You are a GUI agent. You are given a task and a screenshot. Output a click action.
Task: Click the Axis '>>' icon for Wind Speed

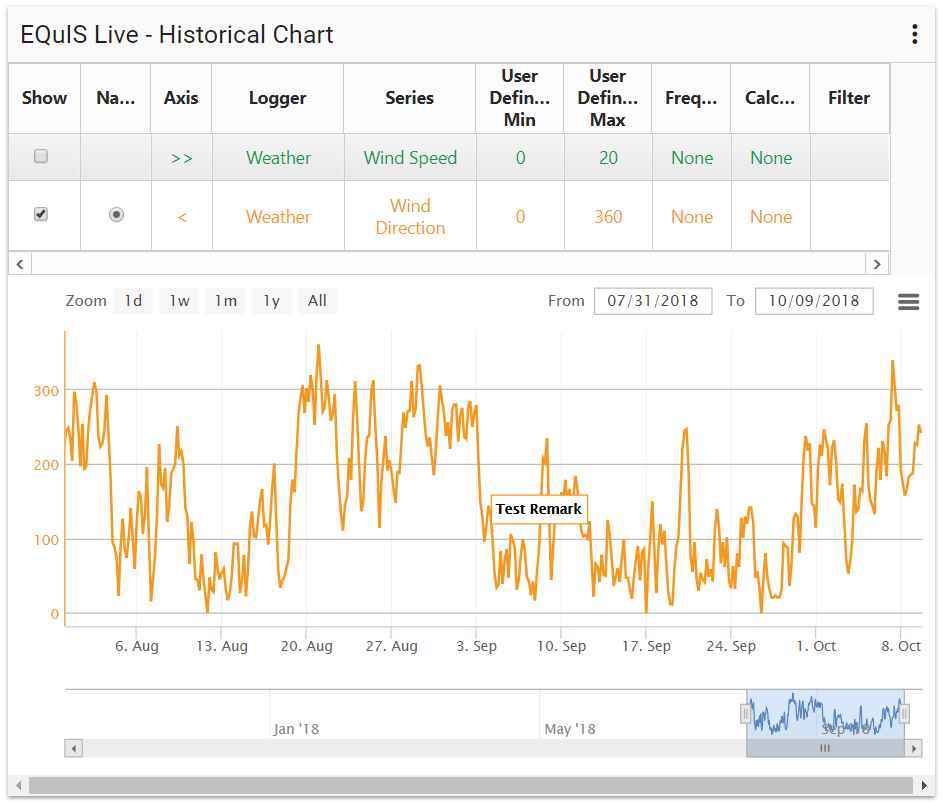[181, 157]
